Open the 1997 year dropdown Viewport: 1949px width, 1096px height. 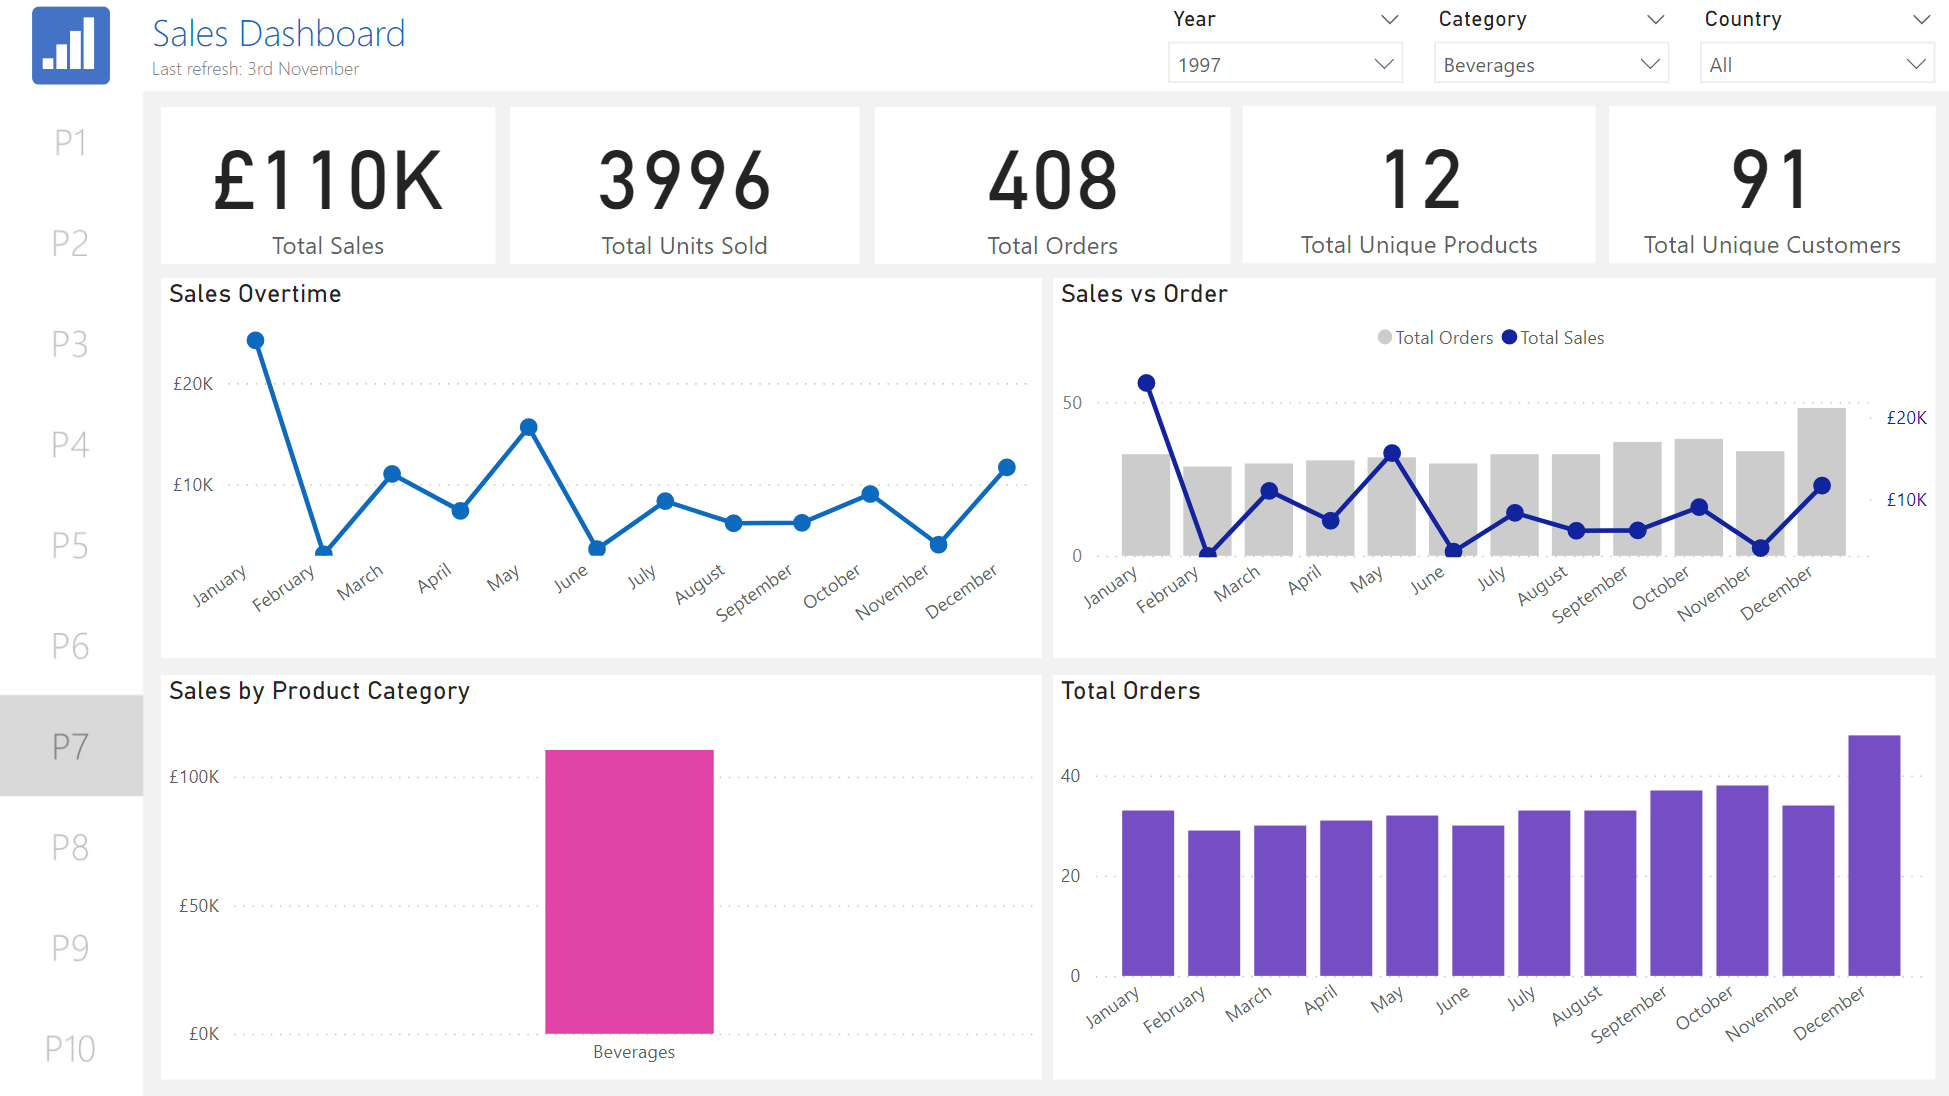click(x=1285, y=64)
